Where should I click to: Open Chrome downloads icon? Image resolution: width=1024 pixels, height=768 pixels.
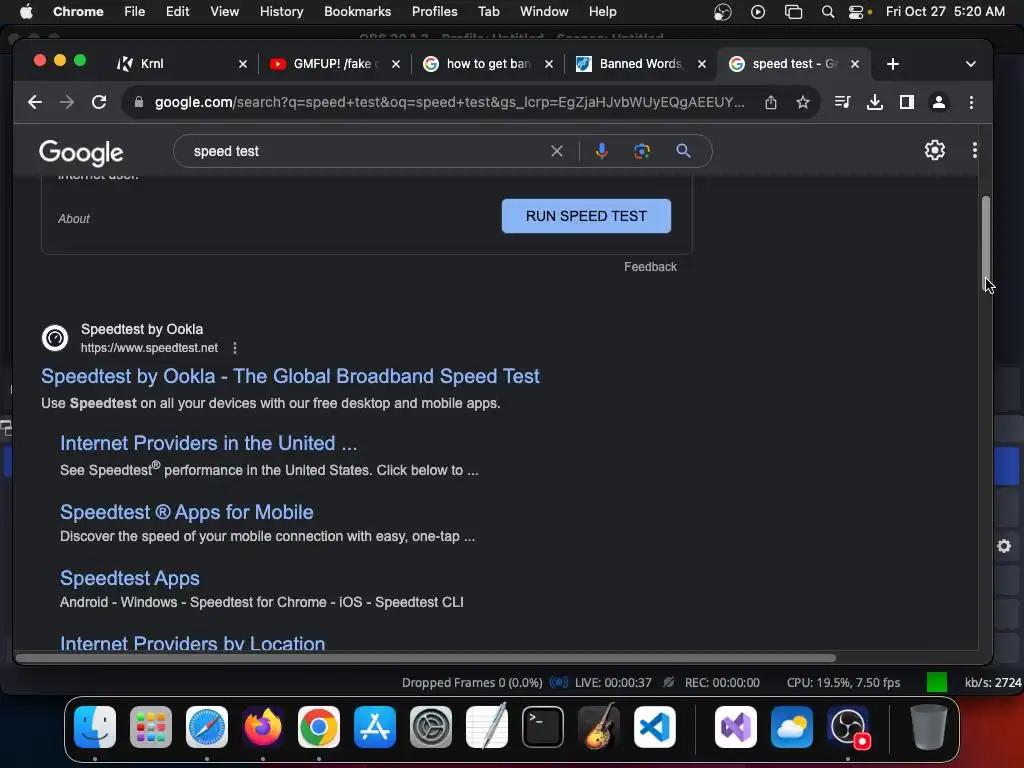[x=874, y=102]
